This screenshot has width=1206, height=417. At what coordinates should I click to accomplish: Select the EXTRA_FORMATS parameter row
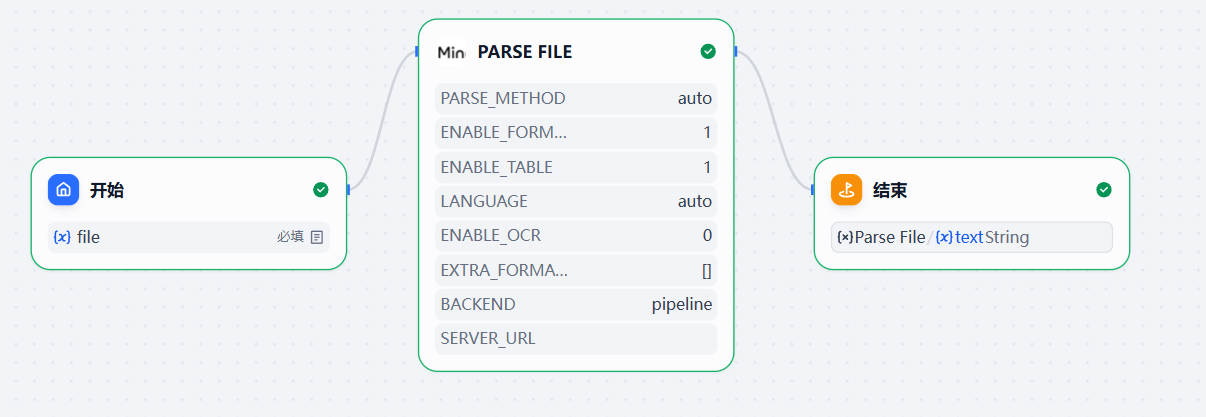[x=576, y=270]
